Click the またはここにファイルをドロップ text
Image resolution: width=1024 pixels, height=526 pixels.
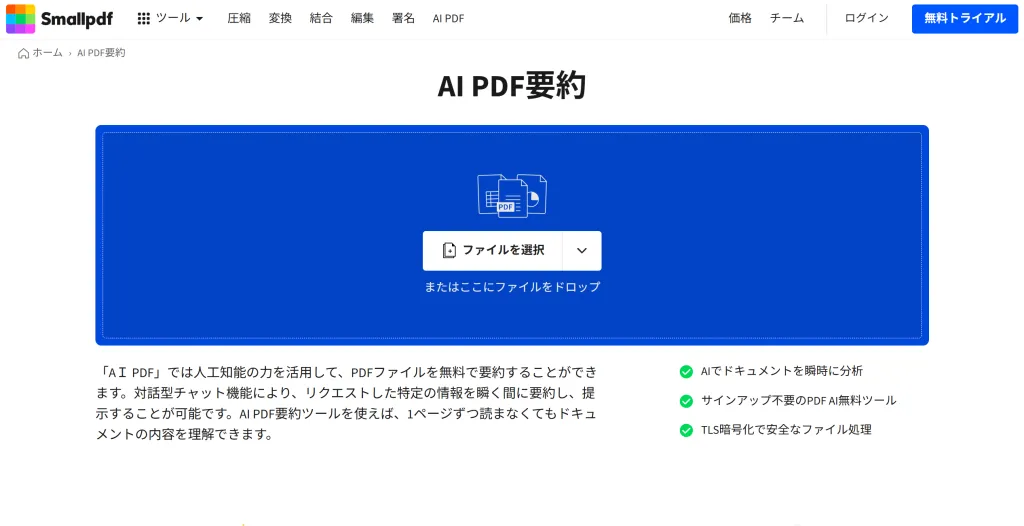pos(512,287)
